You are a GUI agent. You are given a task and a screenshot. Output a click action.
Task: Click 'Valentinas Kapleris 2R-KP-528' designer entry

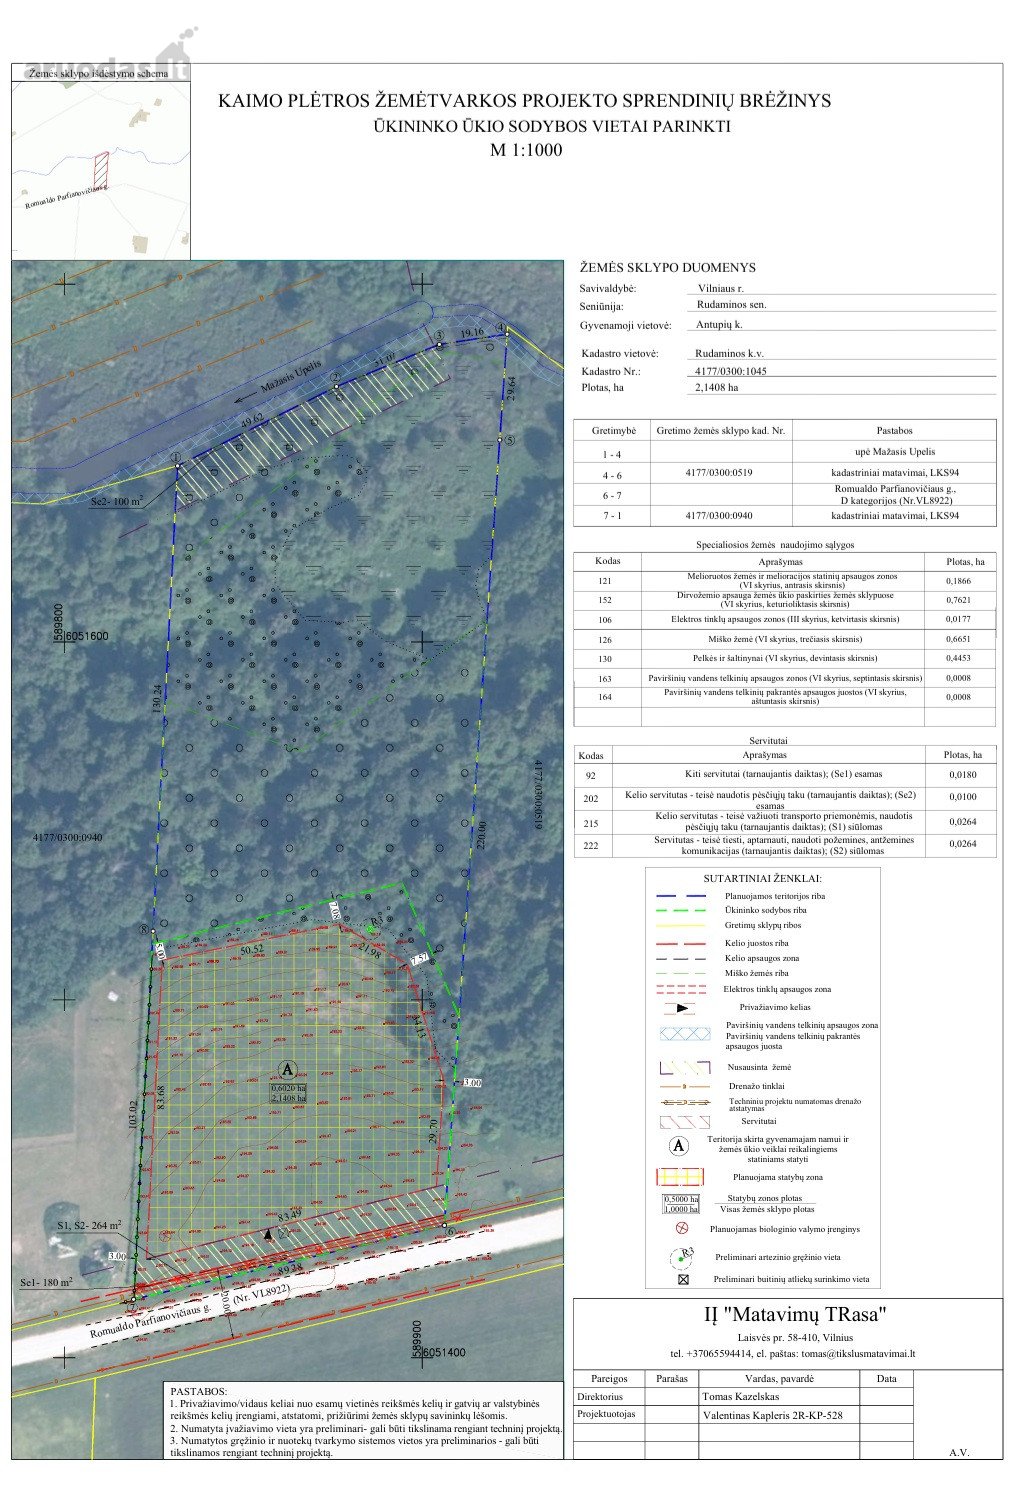pyautogui.click(x=772, y=1414)
